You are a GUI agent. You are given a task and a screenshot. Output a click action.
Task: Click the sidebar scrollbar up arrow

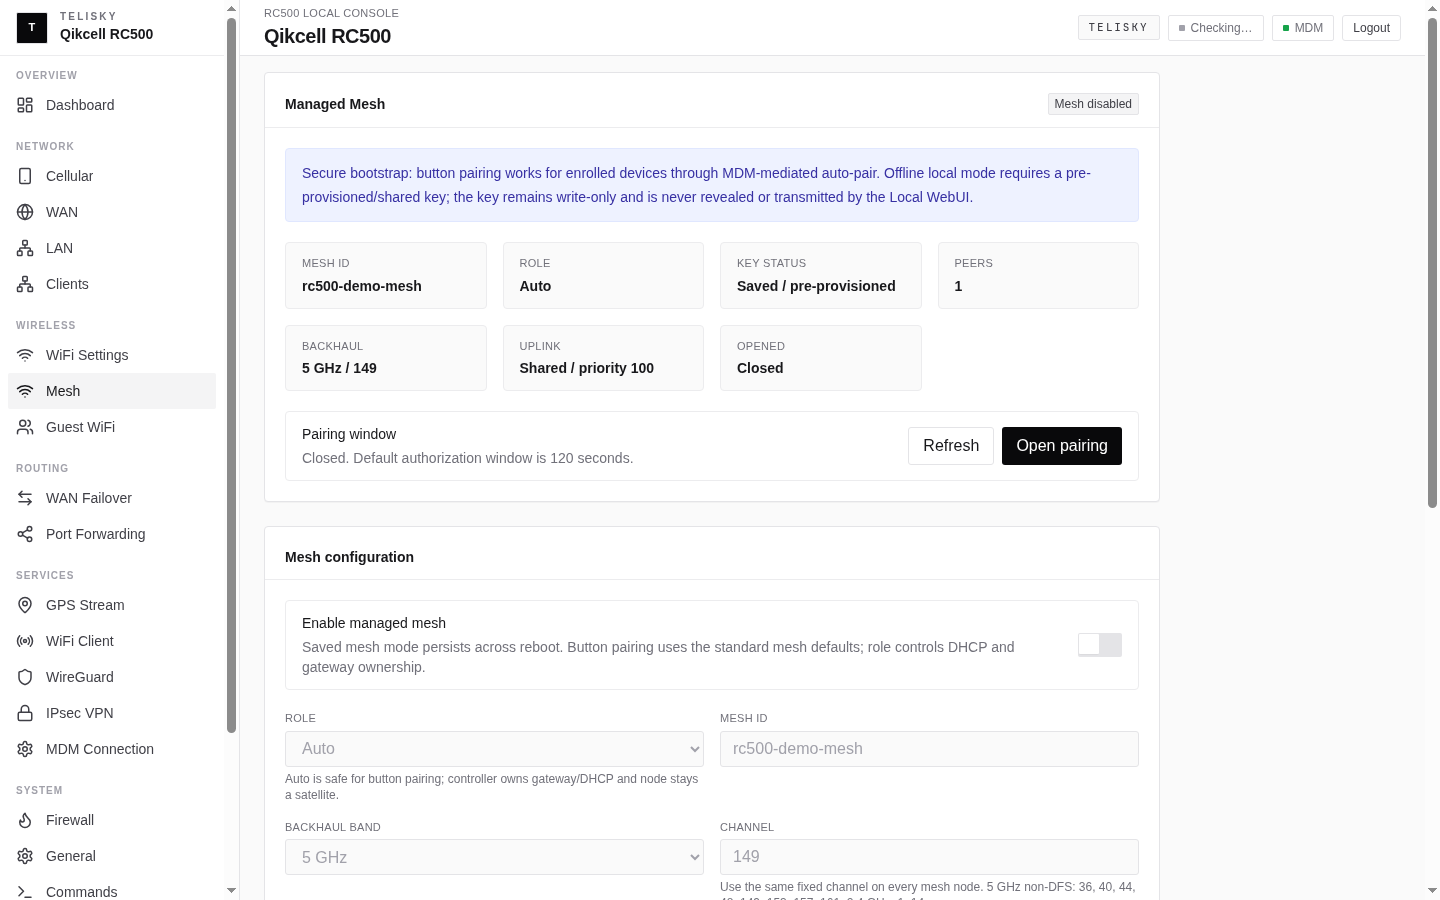[232, 8]
